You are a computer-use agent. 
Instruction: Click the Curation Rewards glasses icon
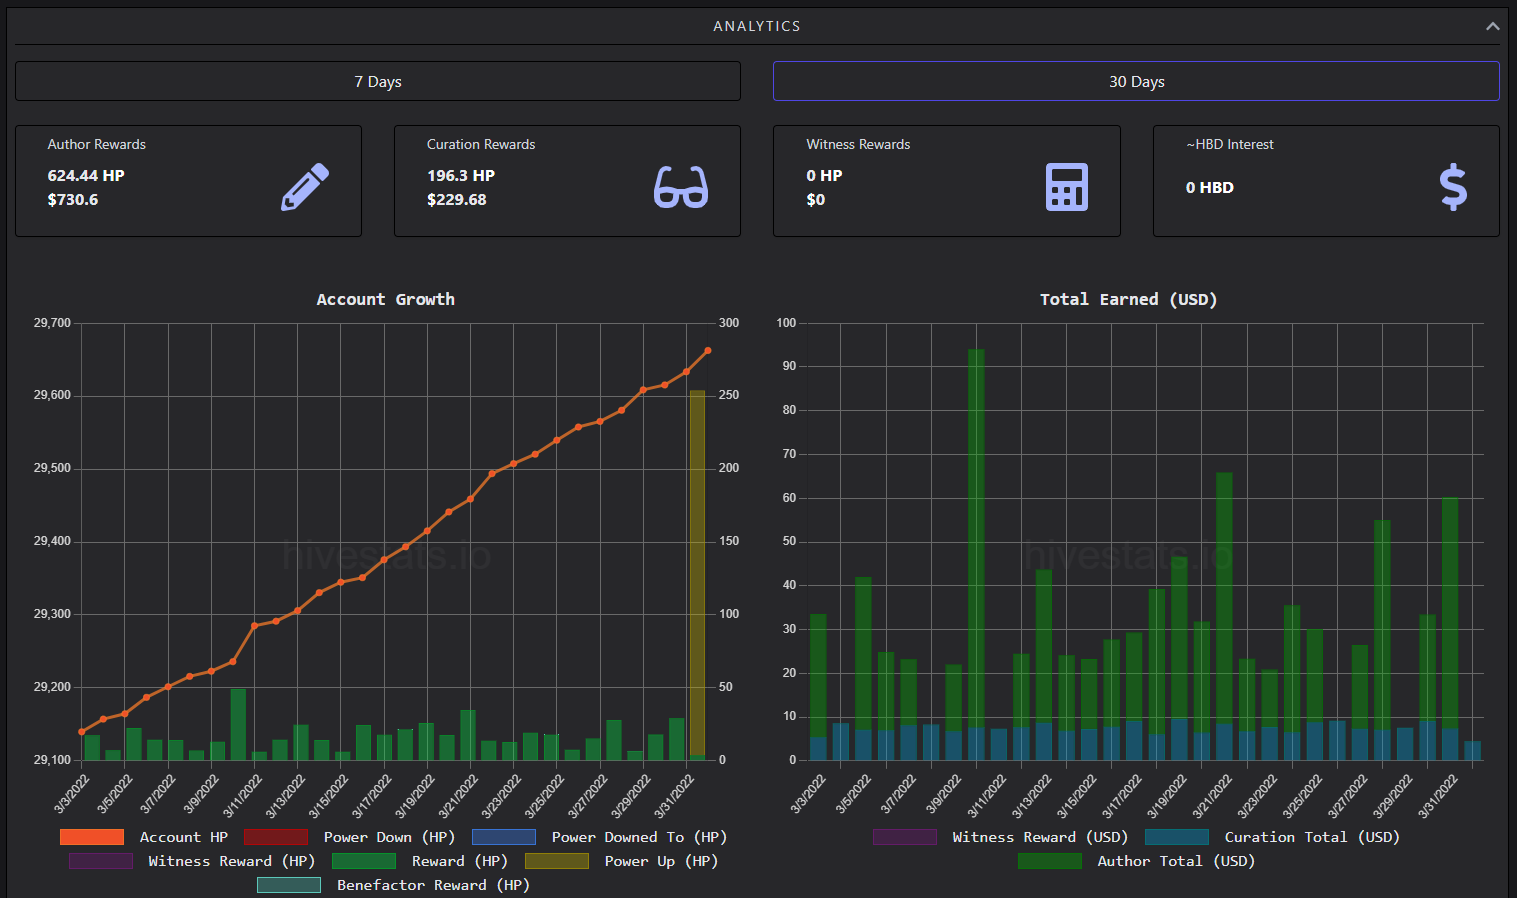tap(681, 187)
